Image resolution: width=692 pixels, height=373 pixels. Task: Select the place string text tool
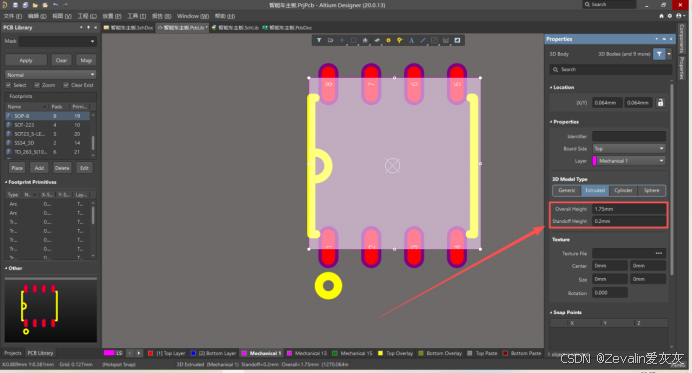[x=411, y=40]
